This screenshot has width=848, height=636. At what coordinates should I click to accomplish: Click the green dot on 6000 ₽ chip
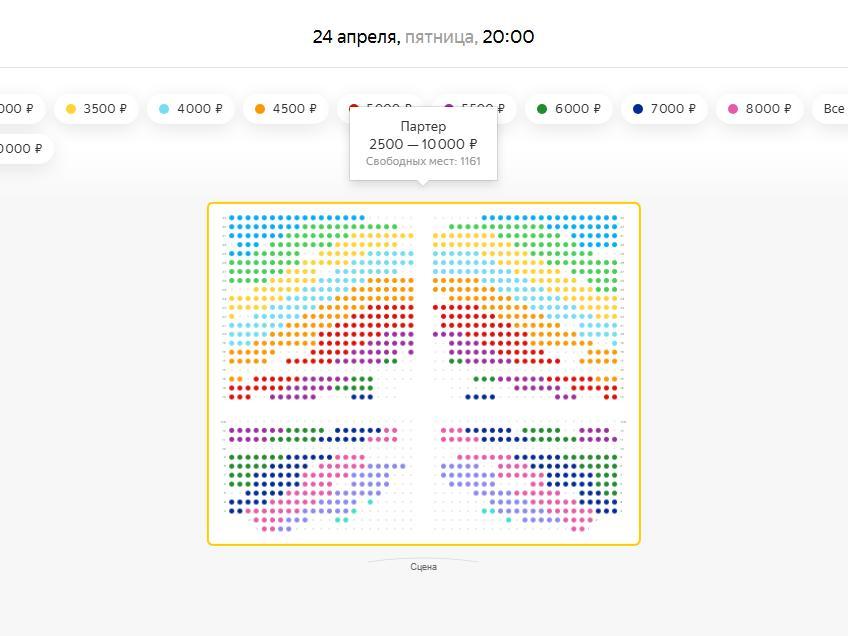pyautogui.click(x=542, y=108)
